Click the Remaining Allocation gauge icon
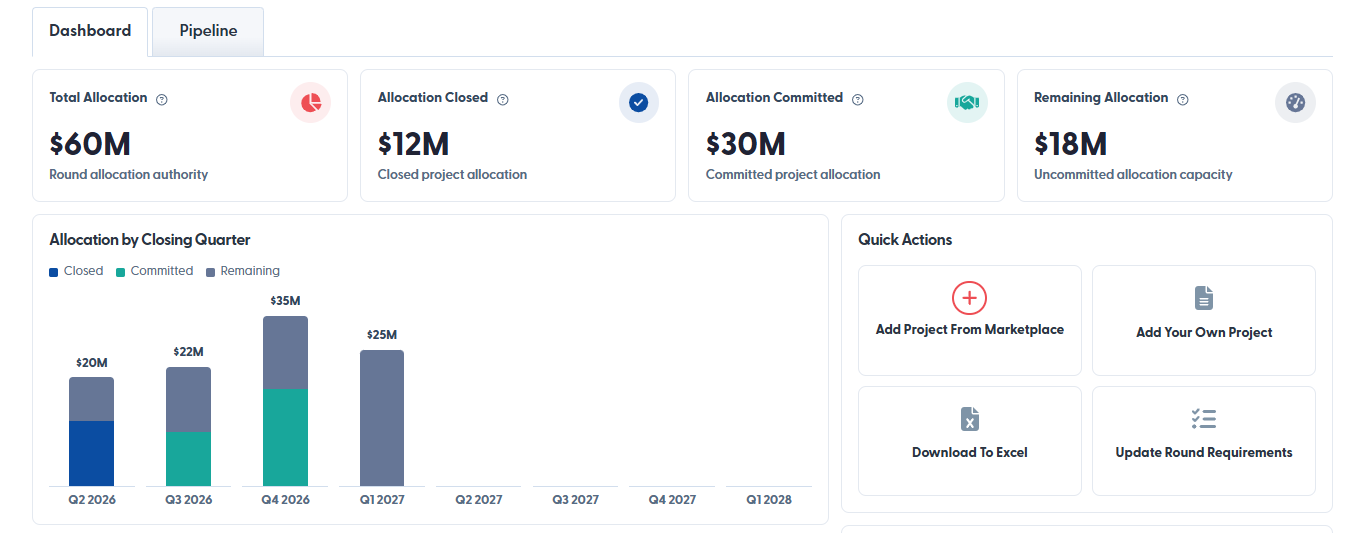The height and width of the screenshot is (533, 1347). [1295, 103]
